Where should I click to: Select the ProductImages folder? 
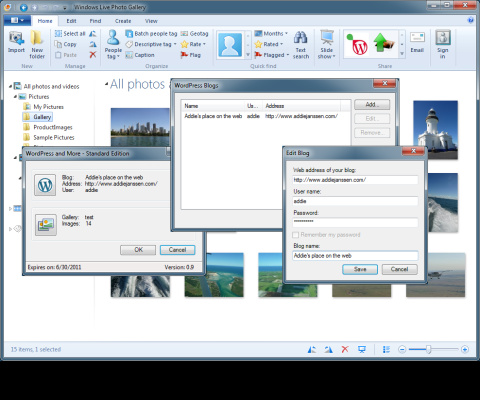53,127
